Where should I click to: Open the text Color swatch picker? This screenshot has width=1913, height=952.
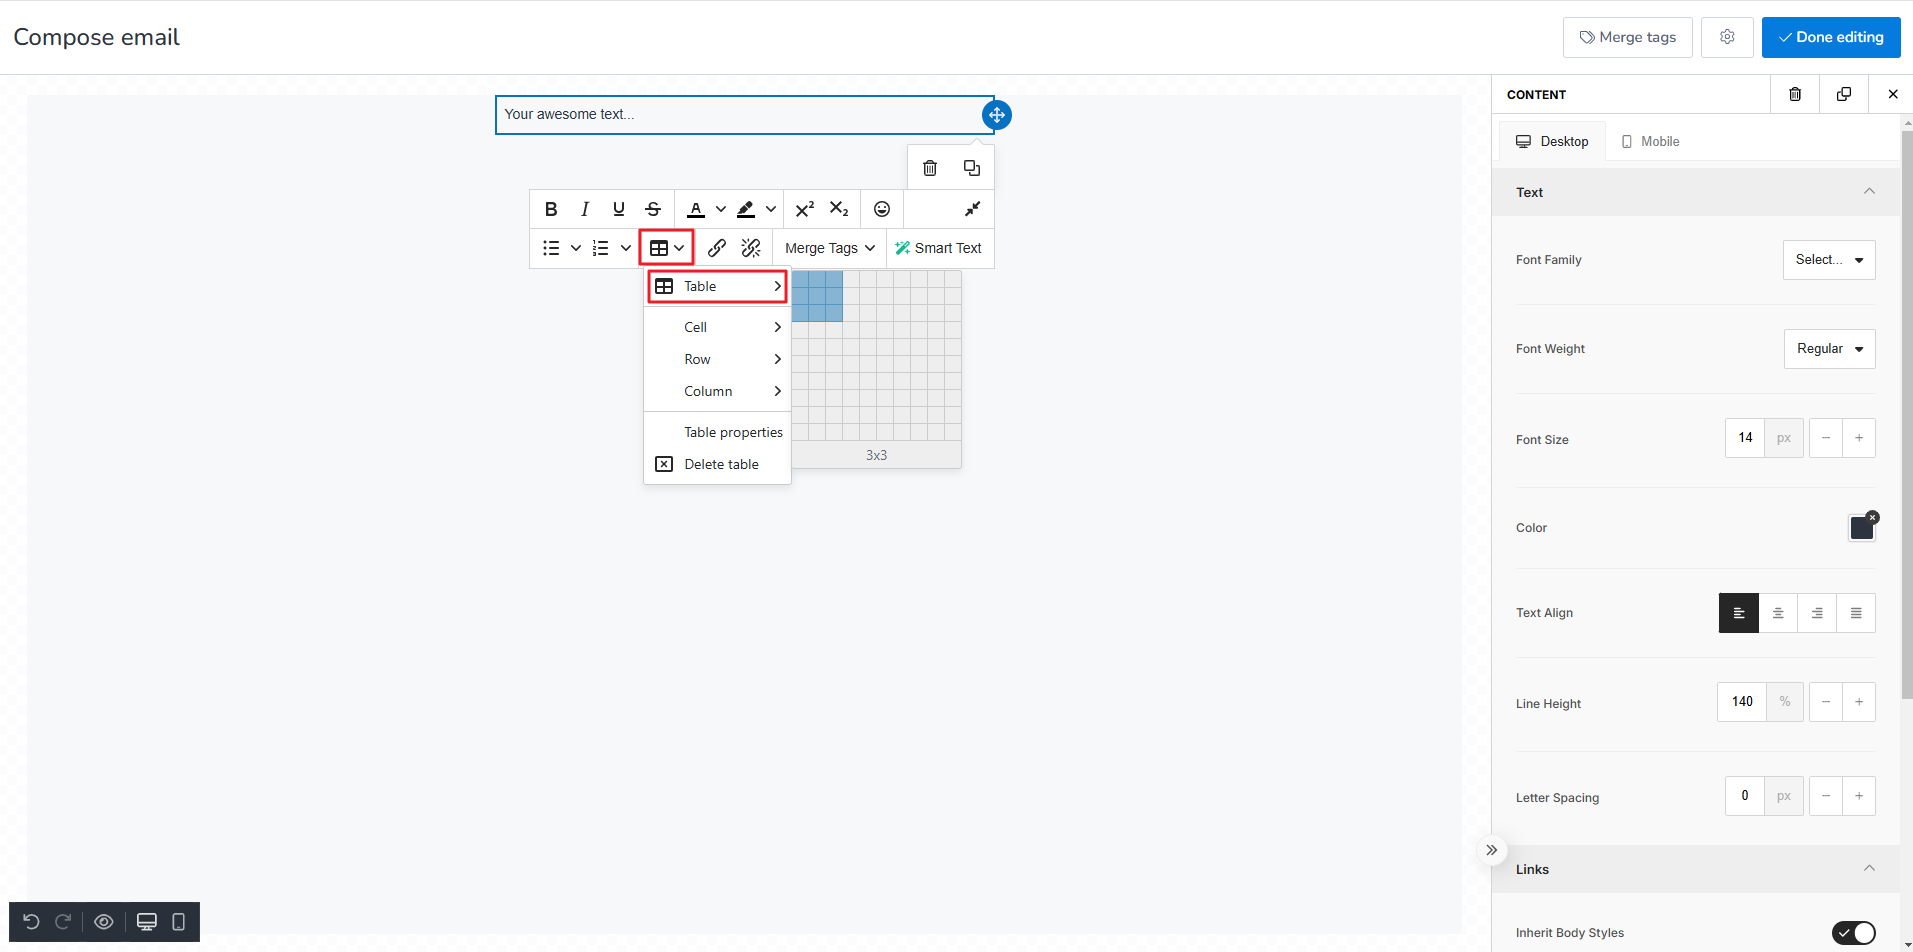[x=1861, y=527]
